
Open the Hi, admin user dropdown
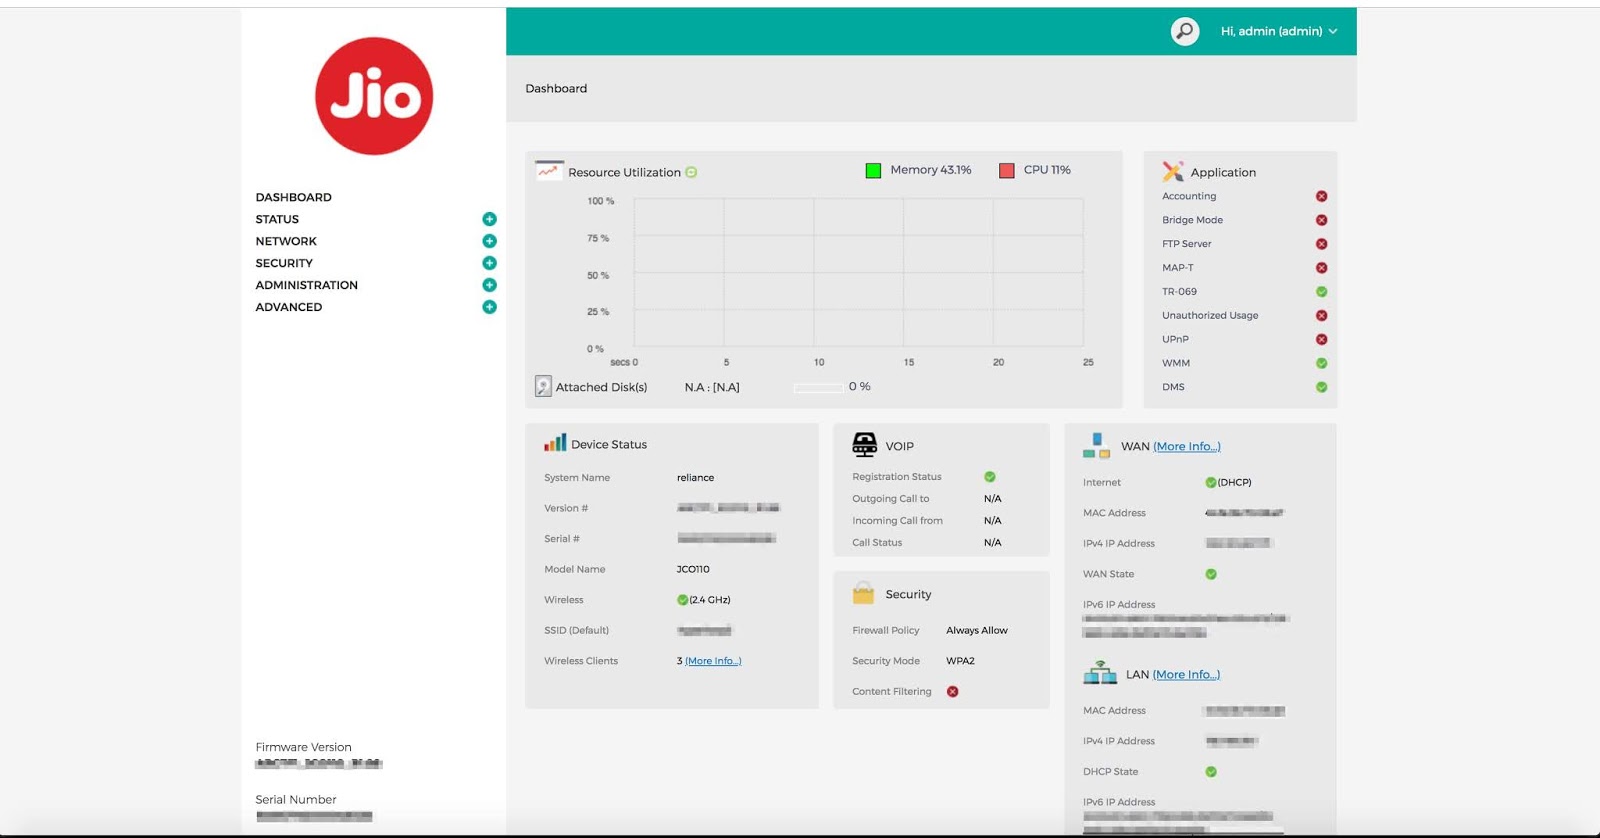point(1278,31)
